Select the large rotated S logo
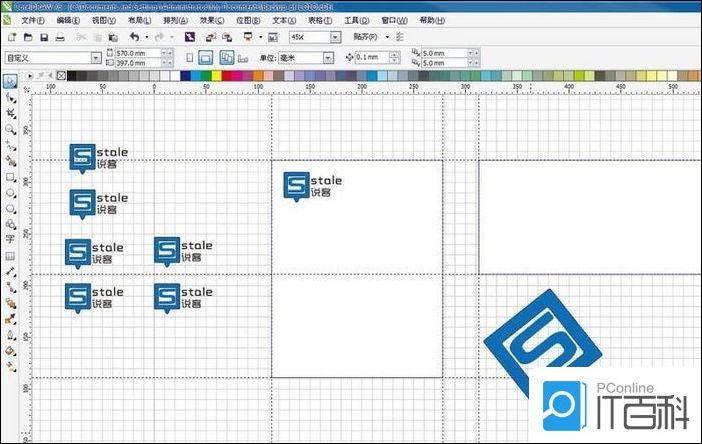The image size is (702, 444). [x=543, y=342]
